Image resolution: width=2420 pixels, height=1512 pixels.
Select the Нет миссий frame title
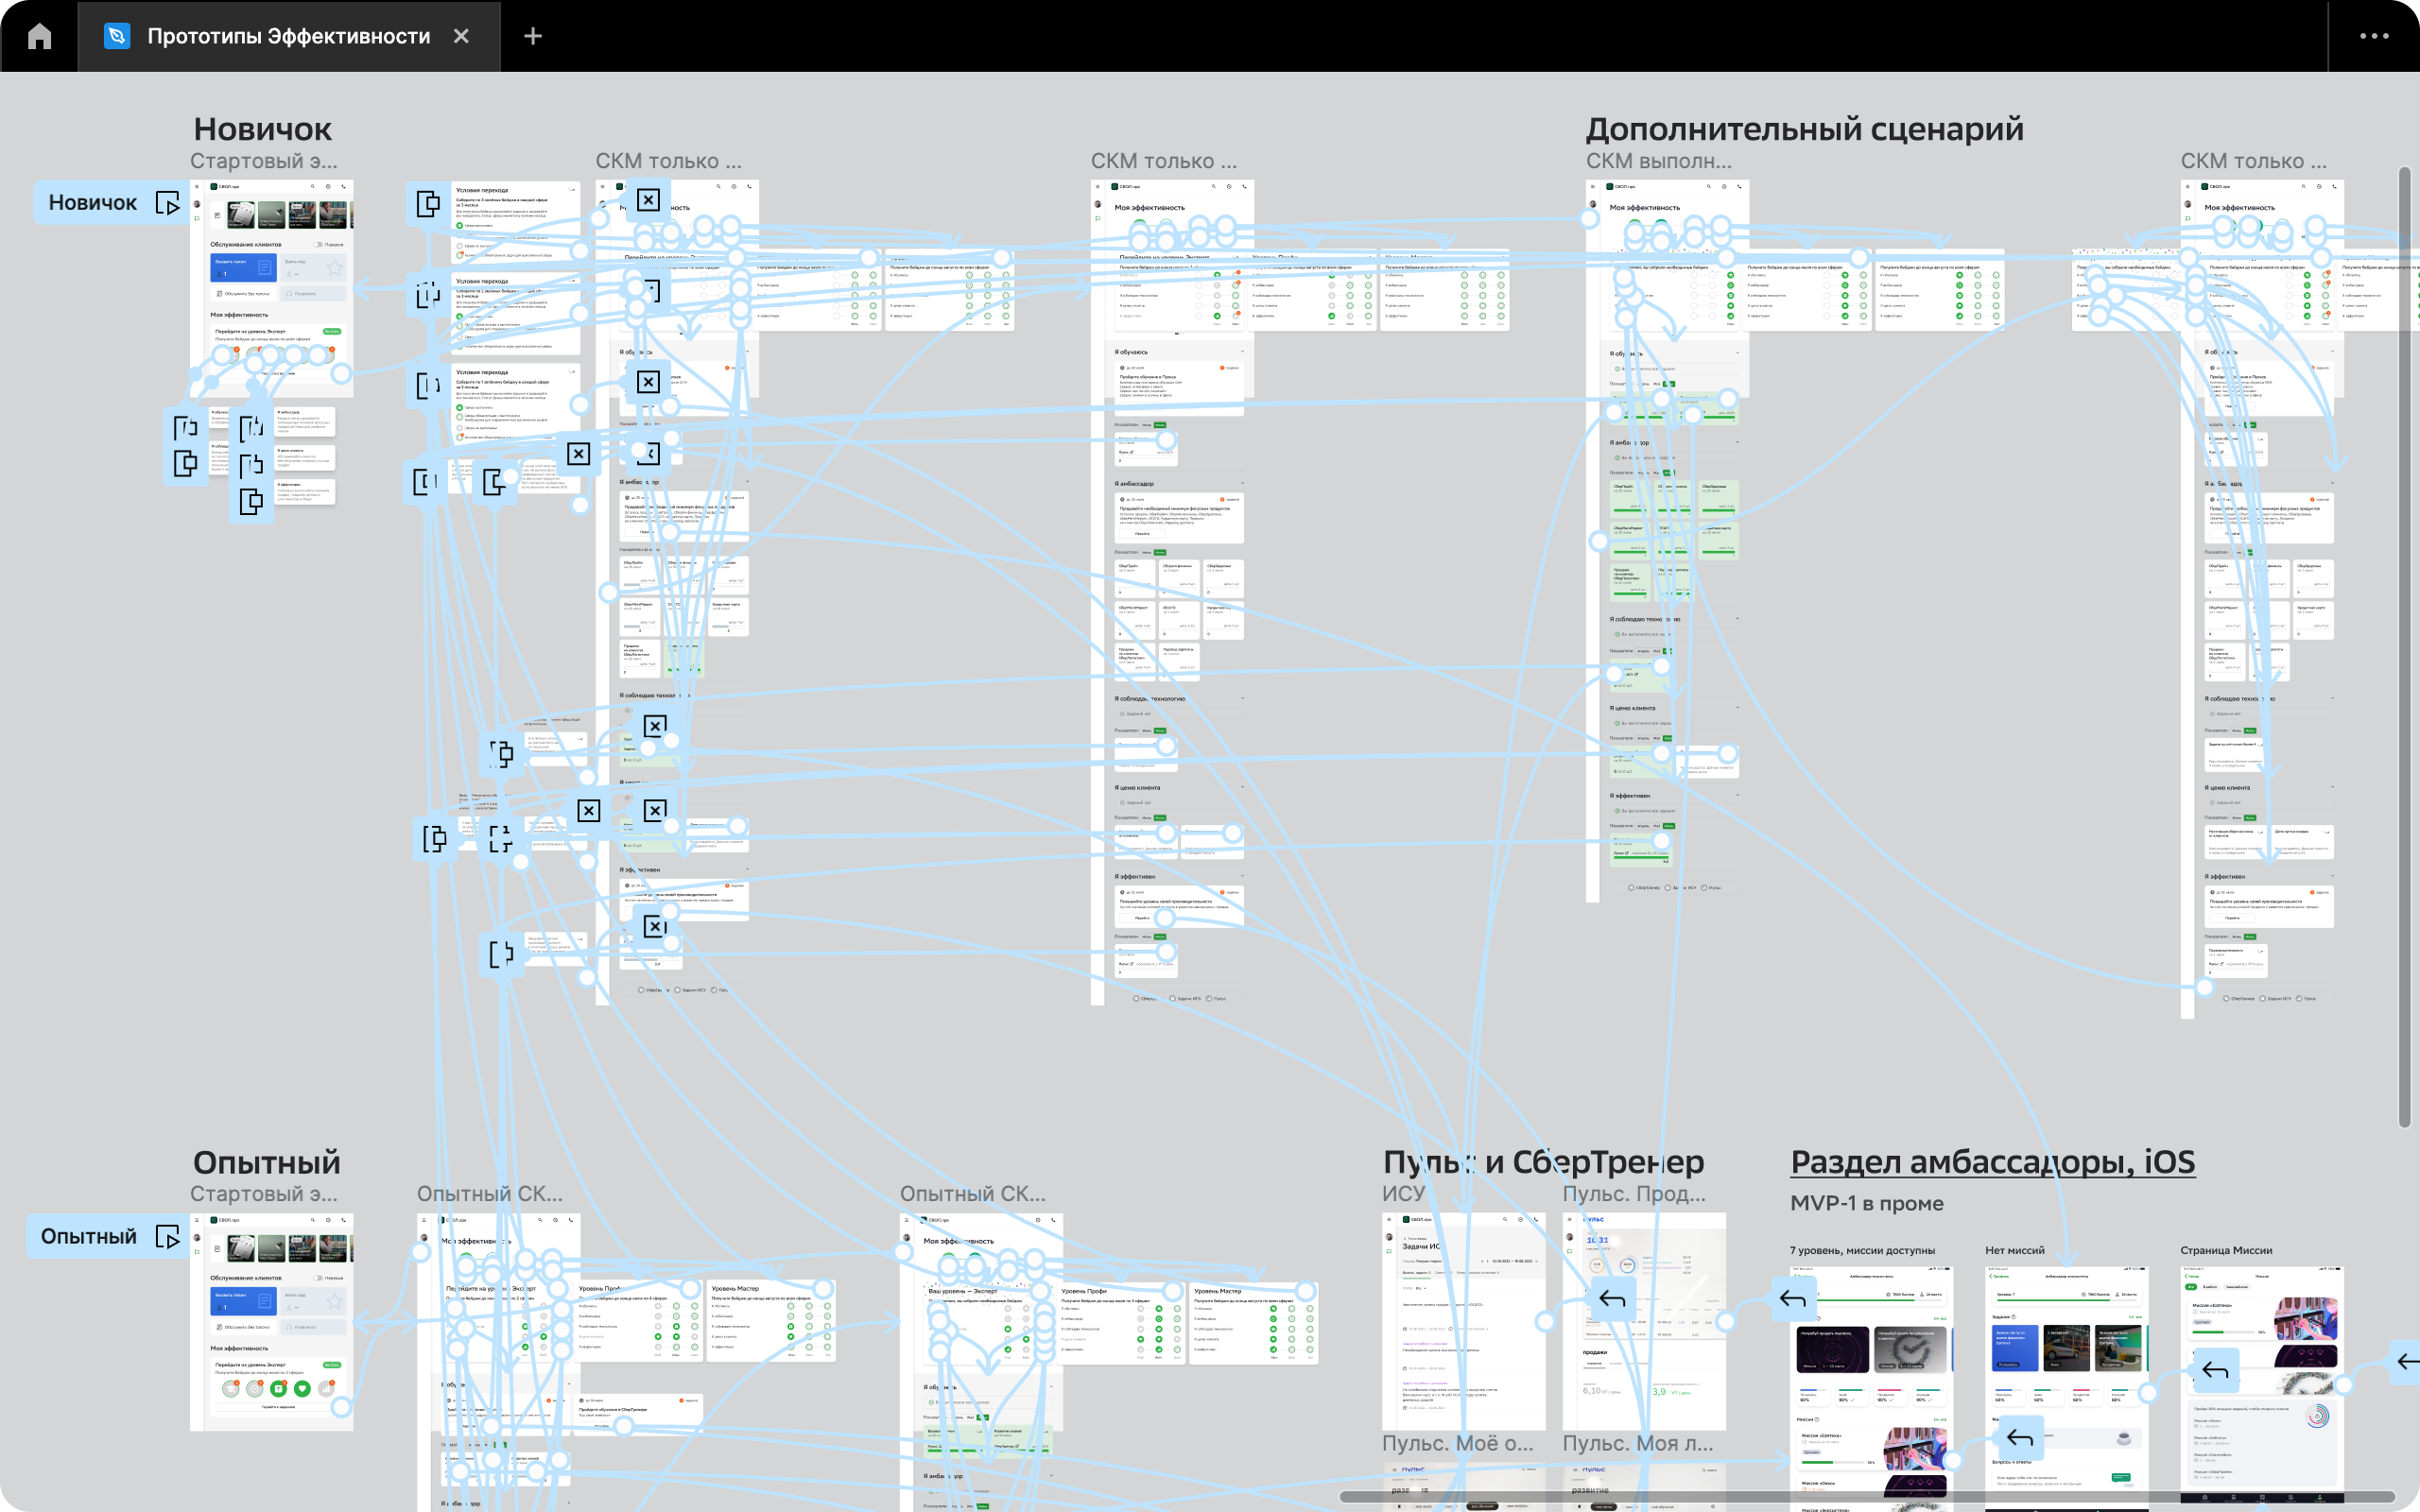[2014, 1250]
